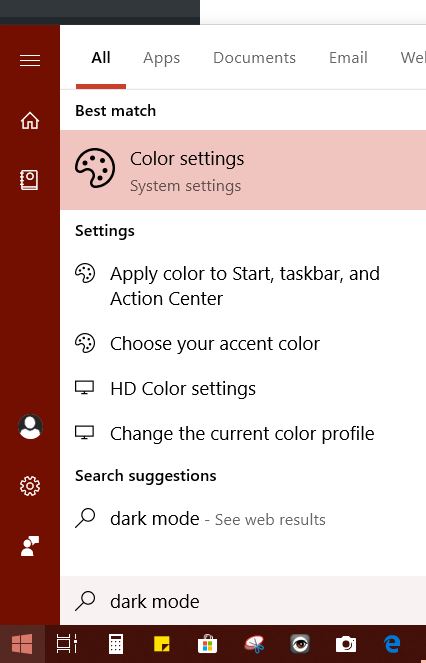The width and height of the screenshot is (426, 663).
Task: Open the Notebook icon in the sidebar
Action: 30,180
